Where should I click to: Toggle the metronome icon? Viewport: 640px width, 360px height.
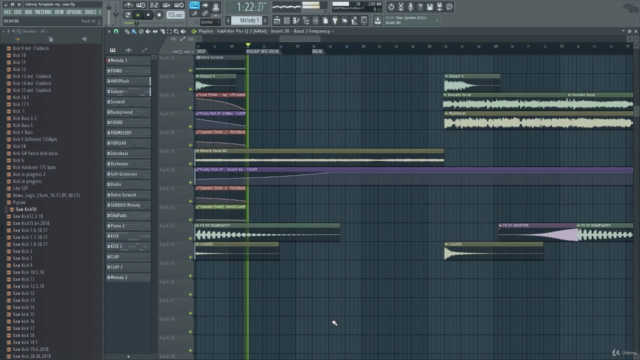(128, 5)
